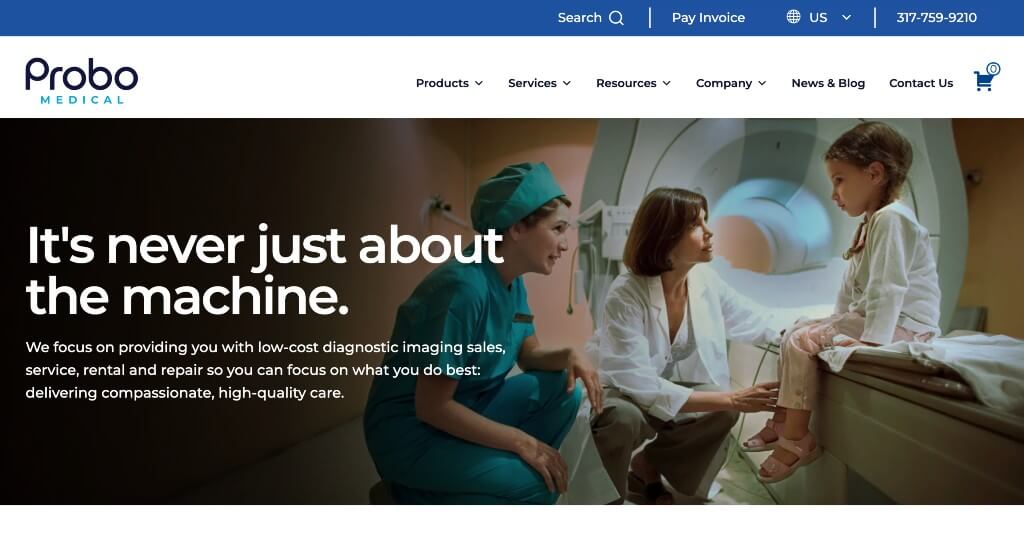Click the Pay Invoice link
The image size is (1024, 552).
coord(709,18)
